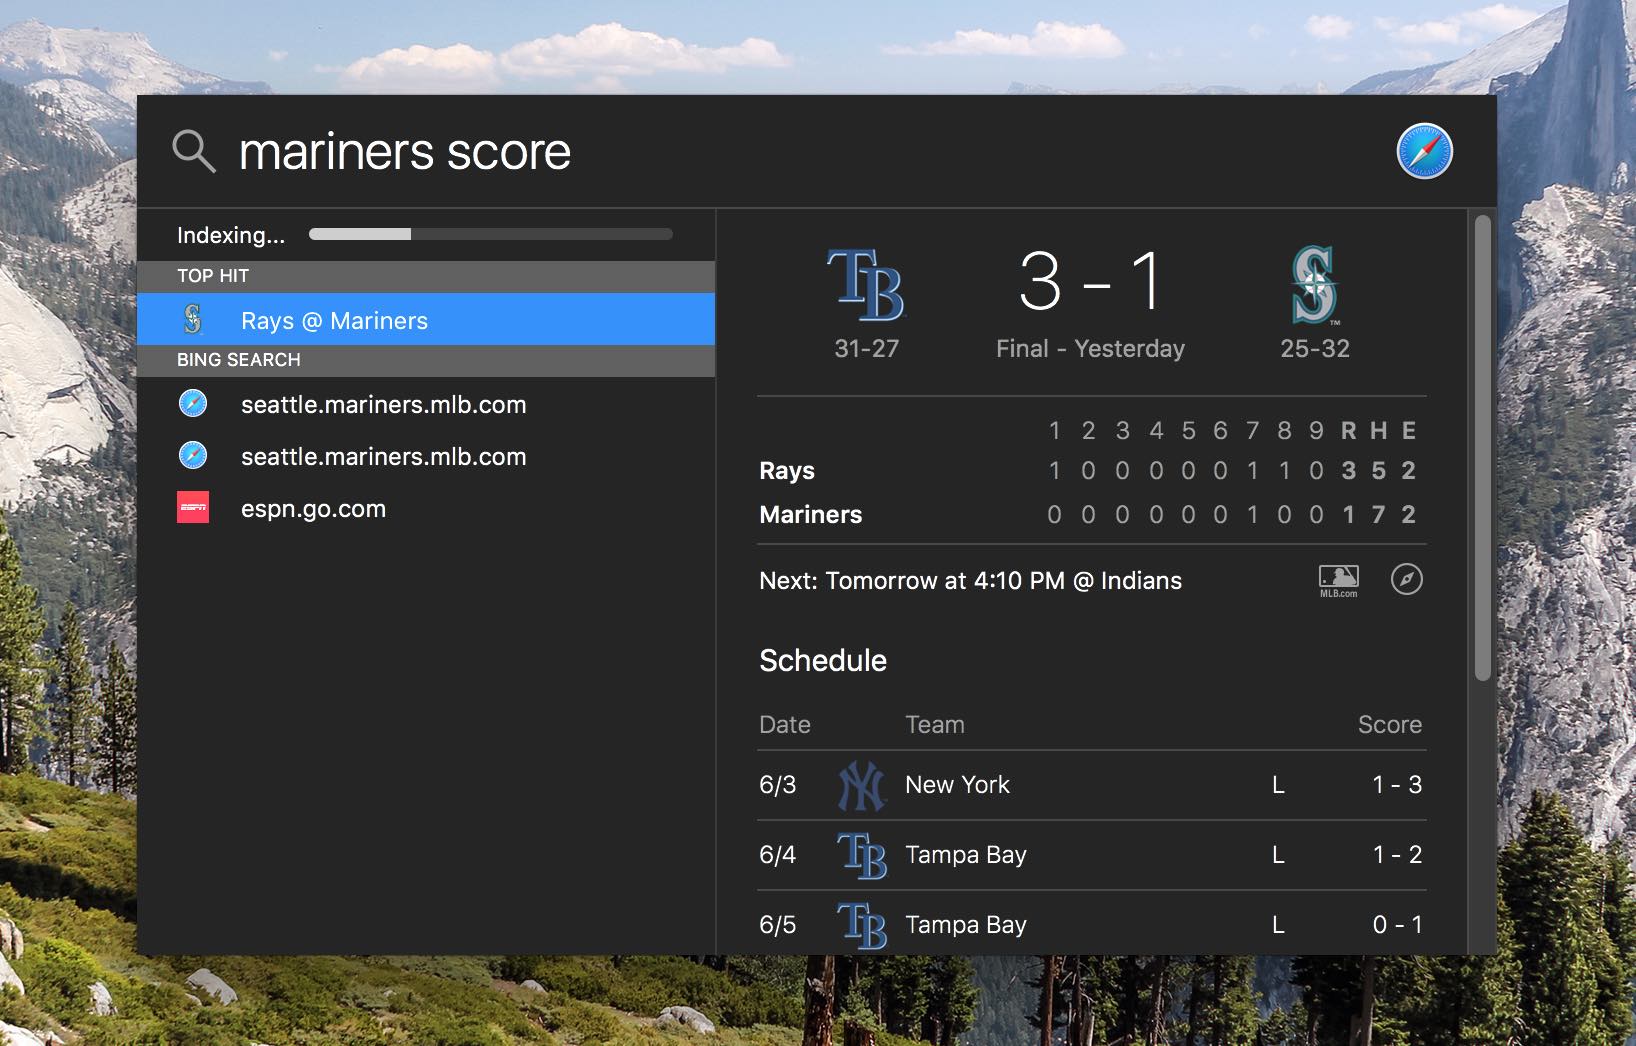Image resolution: width=1636 pixels, height=1046 pixels.
Task: Open the espn.go.com search result
Action: [x=426, y=508]
